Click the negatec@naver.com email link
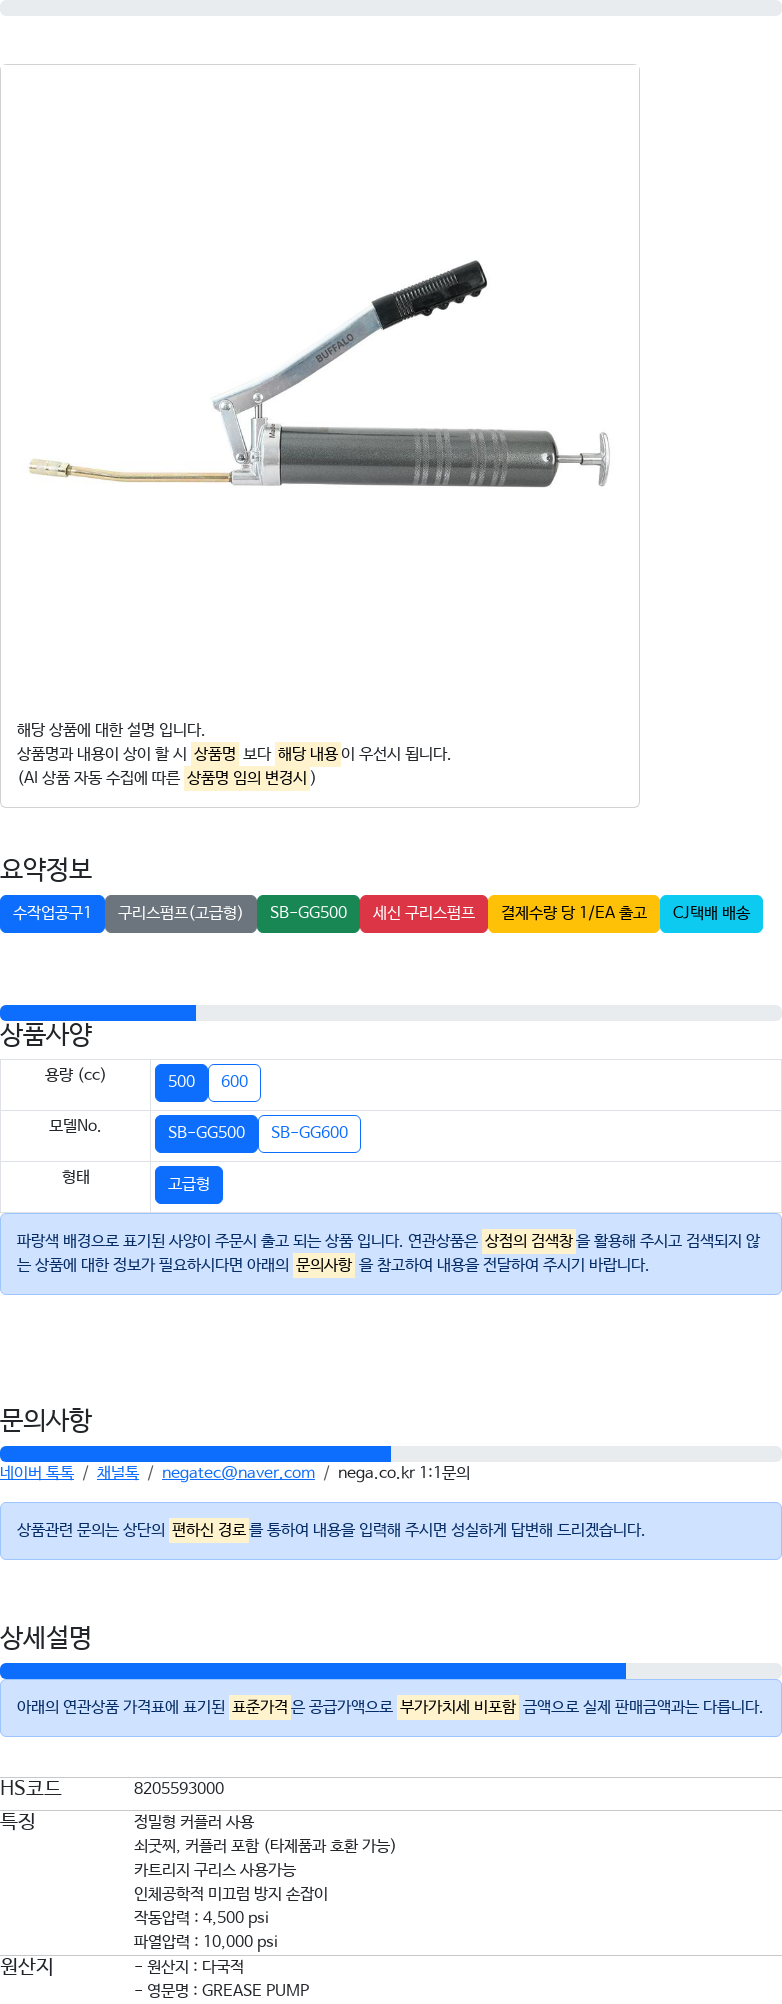 pos(238,1473)
